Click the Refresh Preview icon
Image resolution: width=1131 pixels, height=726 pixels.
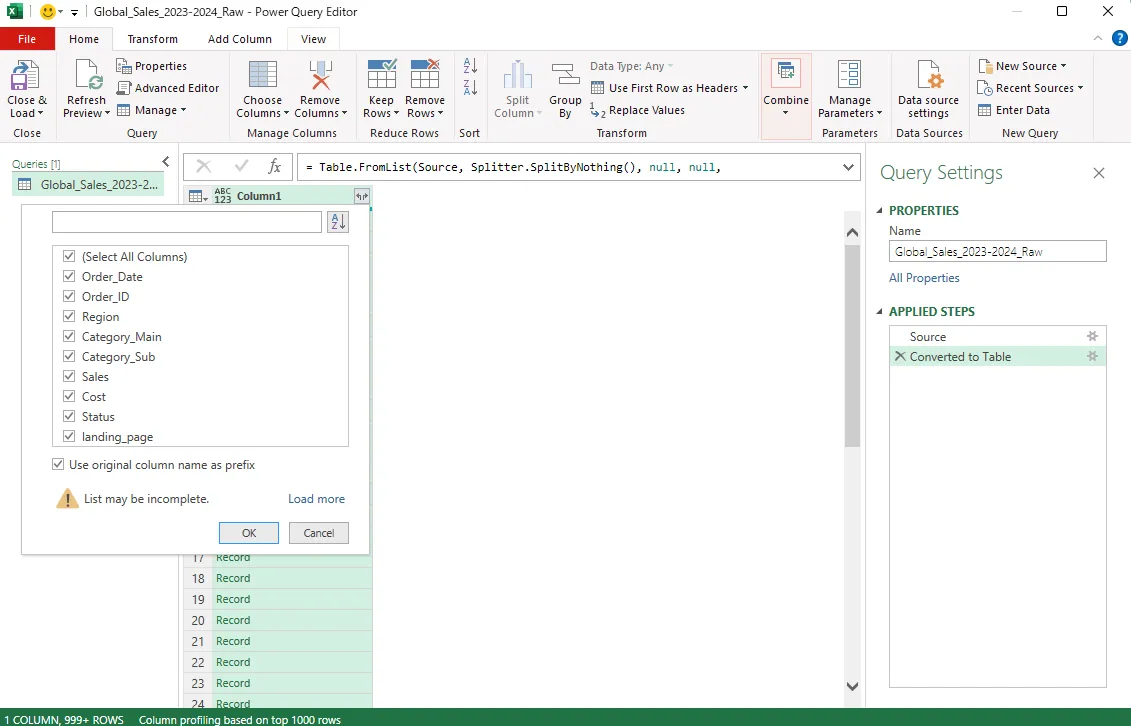pyautogui.click(x=87, y=76)
